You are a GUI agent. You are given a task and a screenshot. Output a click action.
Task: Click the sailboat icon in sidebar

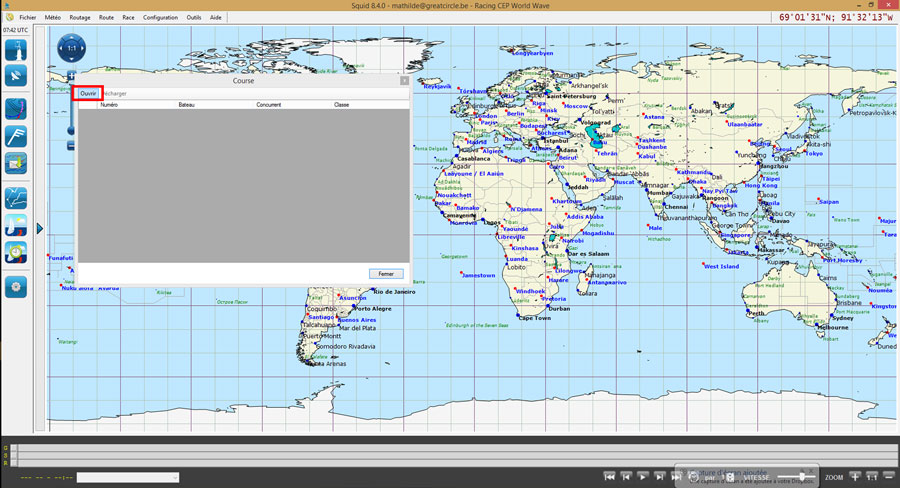pyautogui.click(x=16, y=225)
